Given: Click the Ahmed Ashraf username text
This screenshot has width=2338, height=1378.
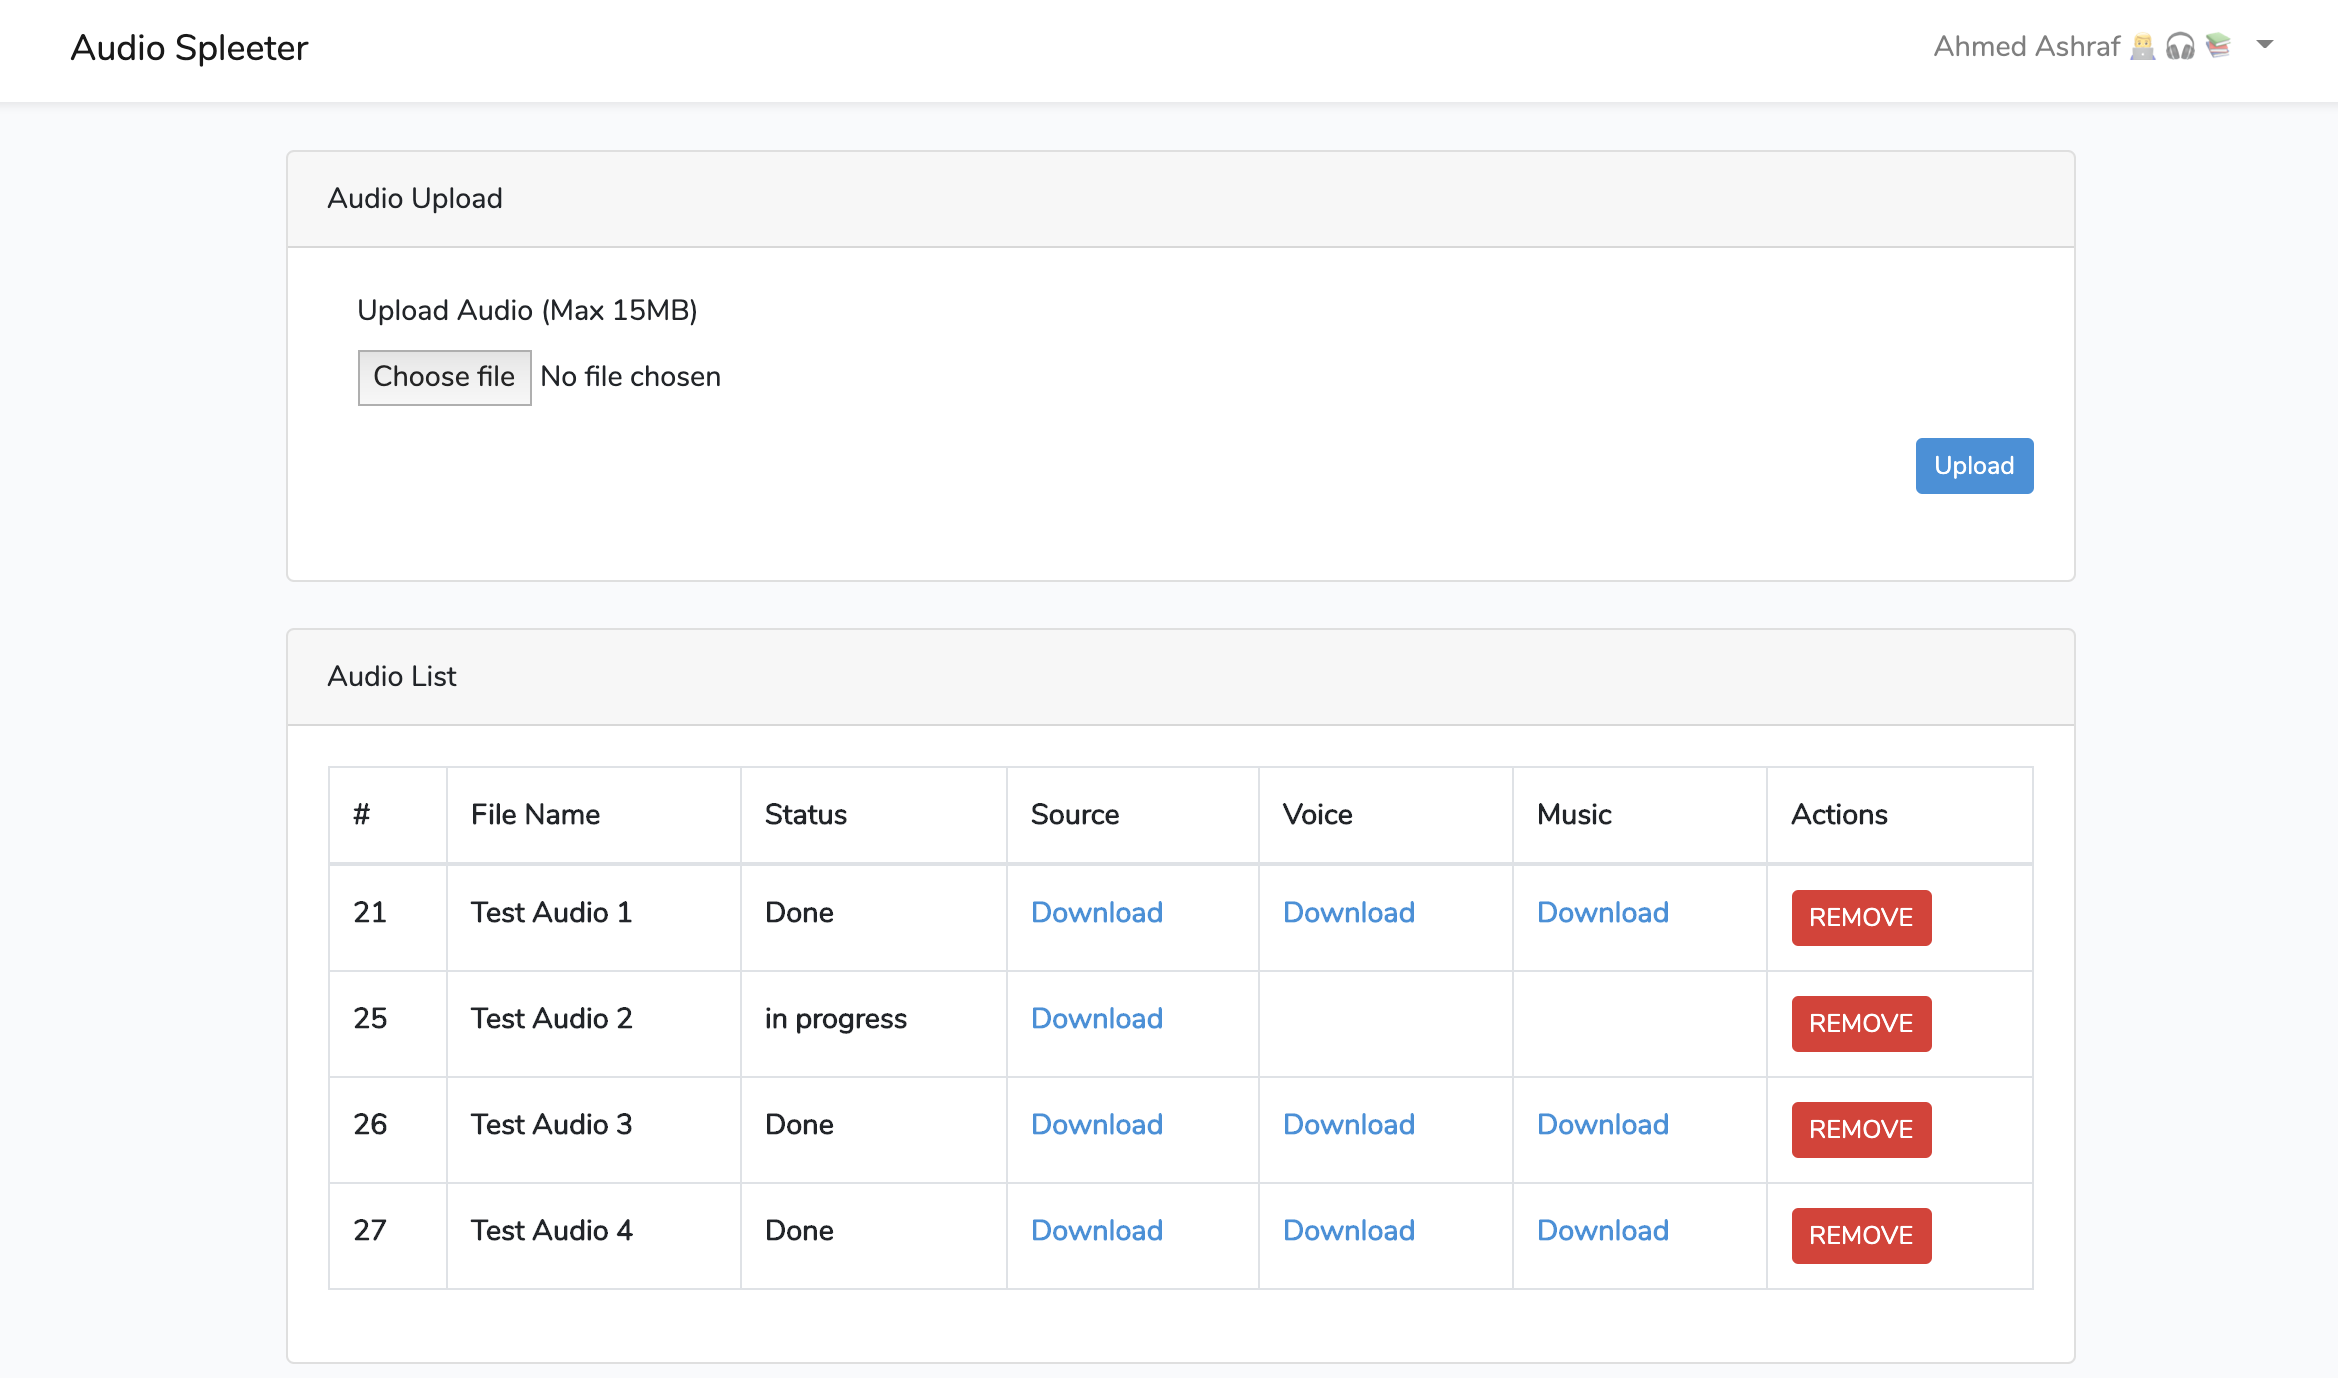Looking at the screenshot, I should click(2026, 47).
